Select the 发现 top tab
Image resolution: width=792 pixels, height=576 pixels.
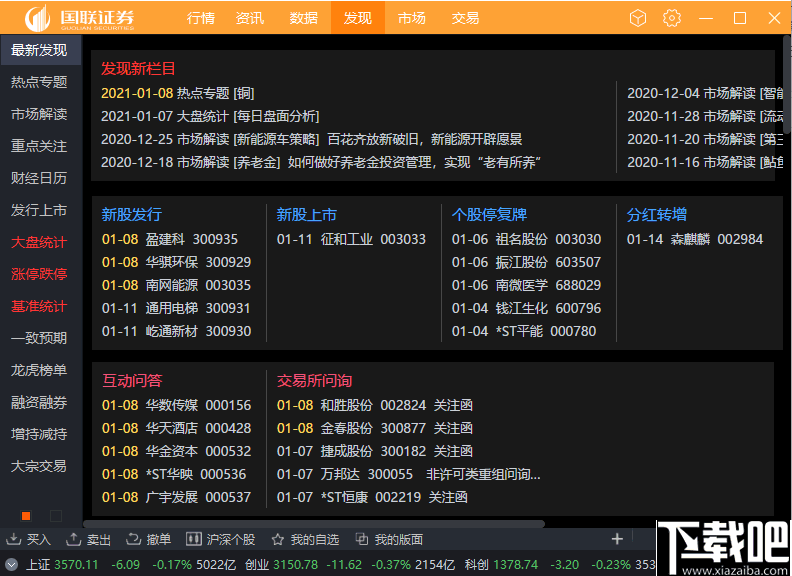tap(358, 18)
